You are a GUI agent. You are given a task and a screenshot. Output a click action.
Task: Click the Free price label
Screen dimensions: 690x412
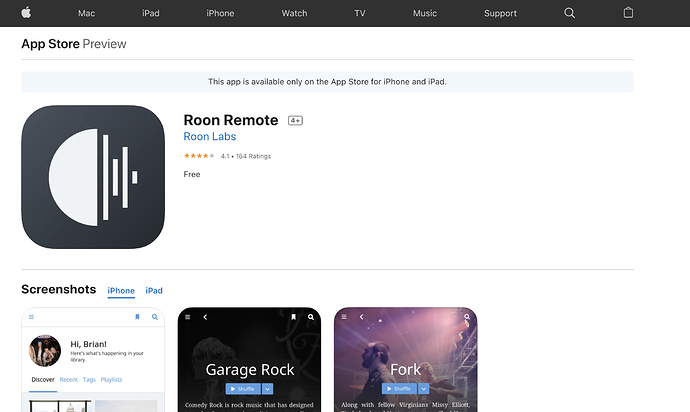tap(192, 174)
